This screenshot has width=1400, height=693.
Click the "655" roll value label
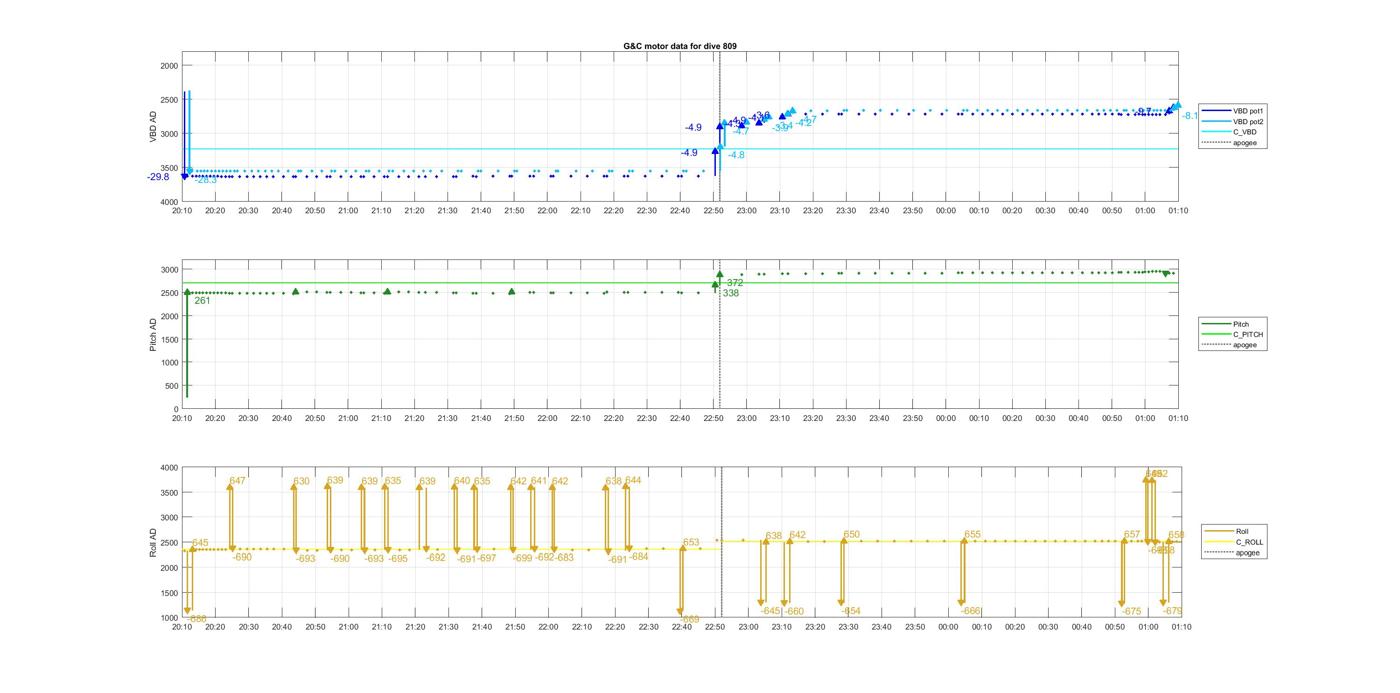[972, 535]
